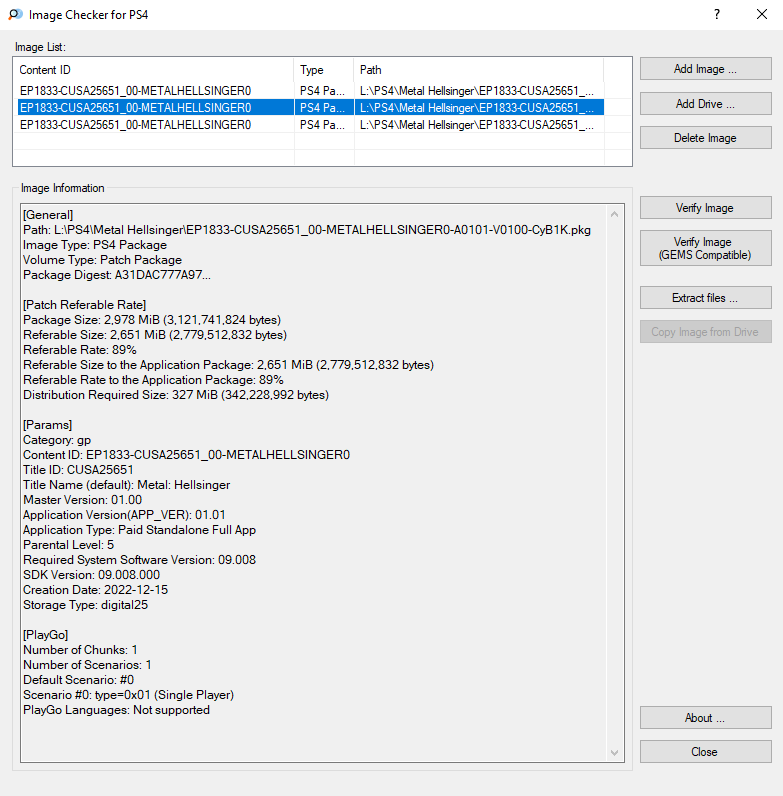The width and height of the screenshot is (783, 796).
Task: Click the Add Image button
Action: 705,69
